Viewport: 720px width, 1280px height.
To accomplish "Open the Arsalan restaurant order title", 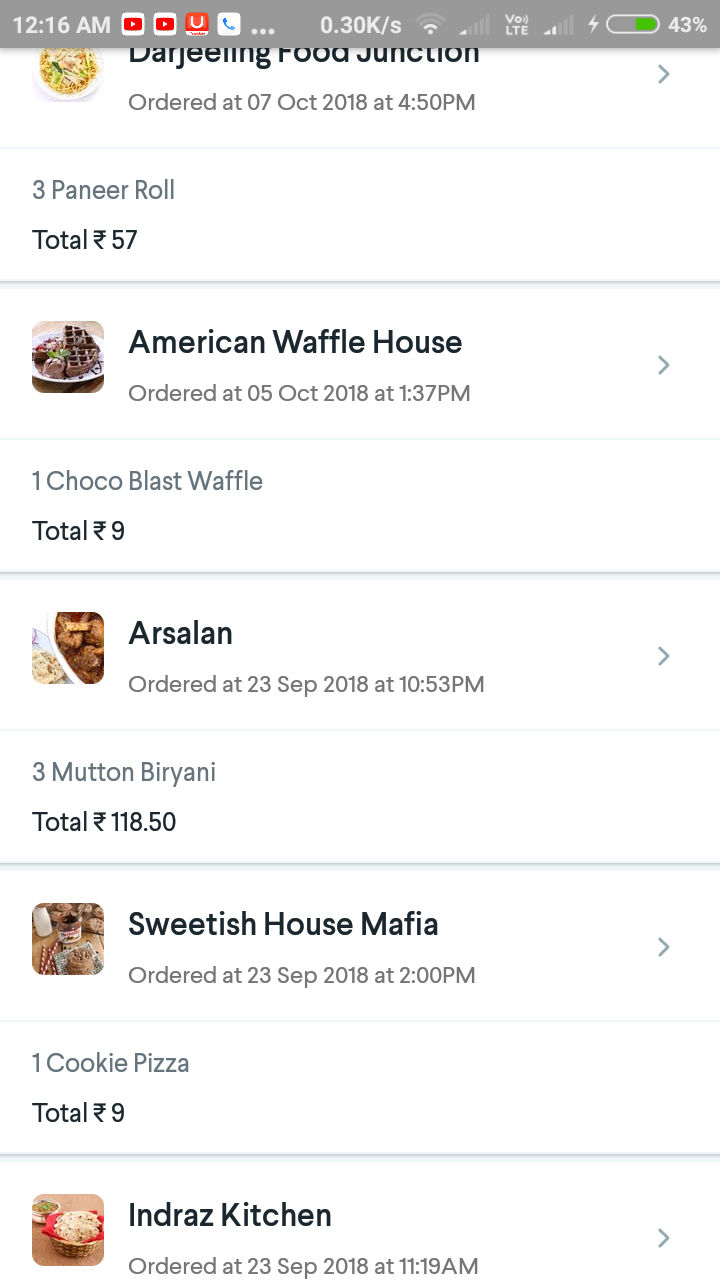I will (x=180, y=633).
